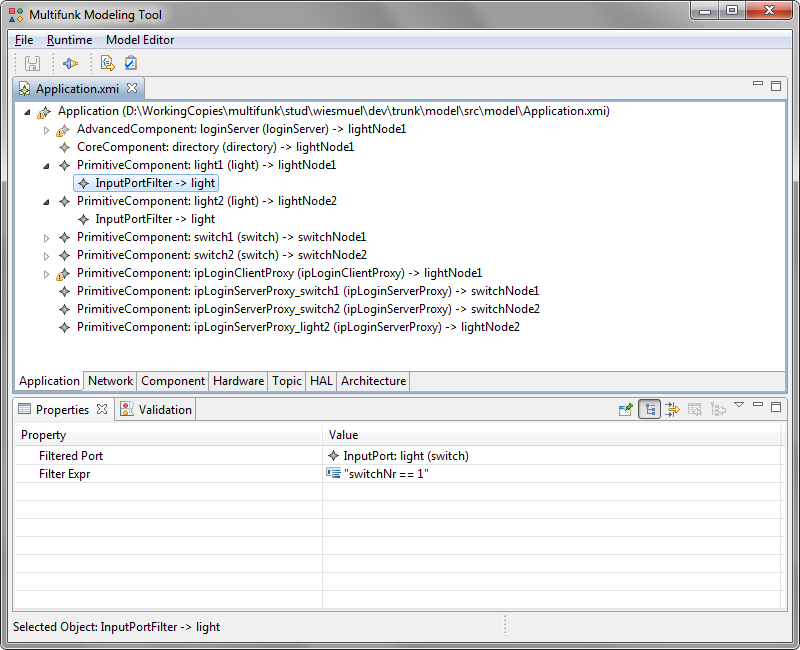Click the star icon of ipLoginServerProxy_light2
Screen dimensions: 800x650
(64, 327)
